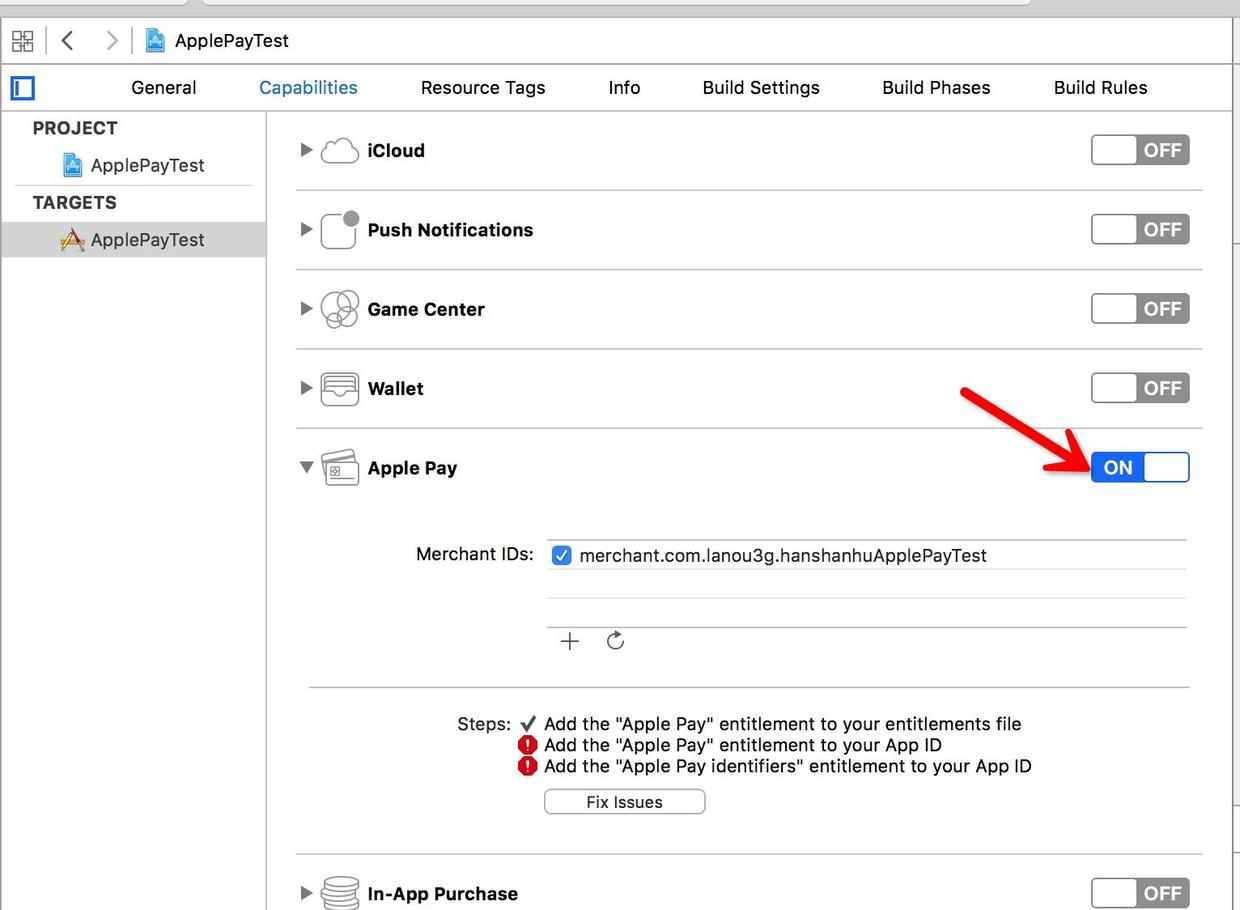
Task: Click error icon for Apple Pay App ID step
Action: pyautogui.click(x=527, y=745)
